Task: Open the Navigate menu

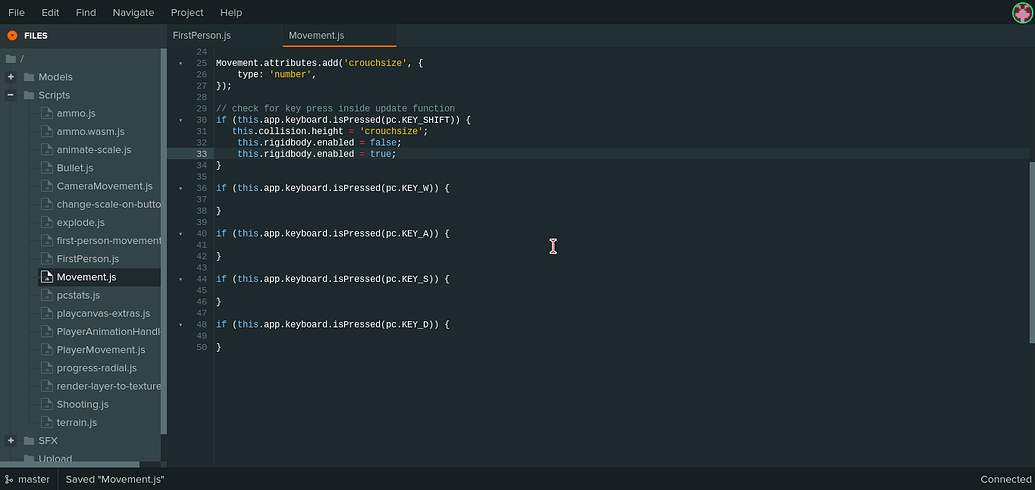Action: [133, 12]
